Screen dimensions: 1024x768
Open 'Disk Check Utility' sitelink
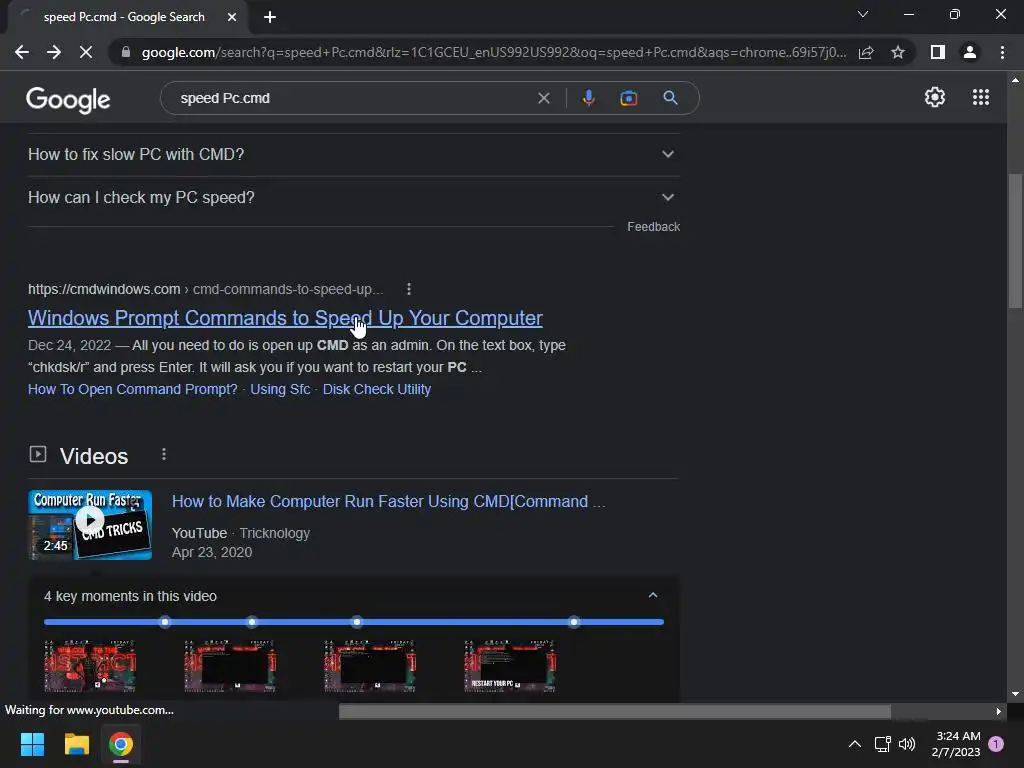click(x=377, y=389)
